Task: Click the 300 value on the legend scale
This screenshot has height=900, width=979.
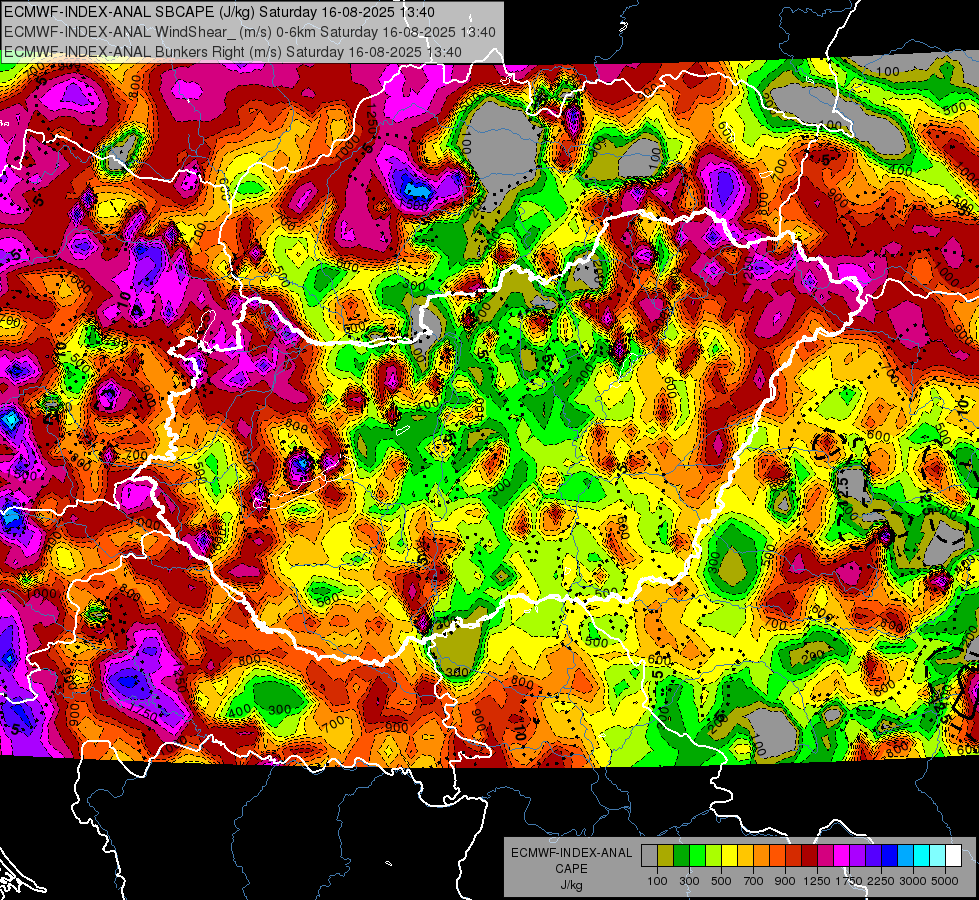Action: click(689, 881)
